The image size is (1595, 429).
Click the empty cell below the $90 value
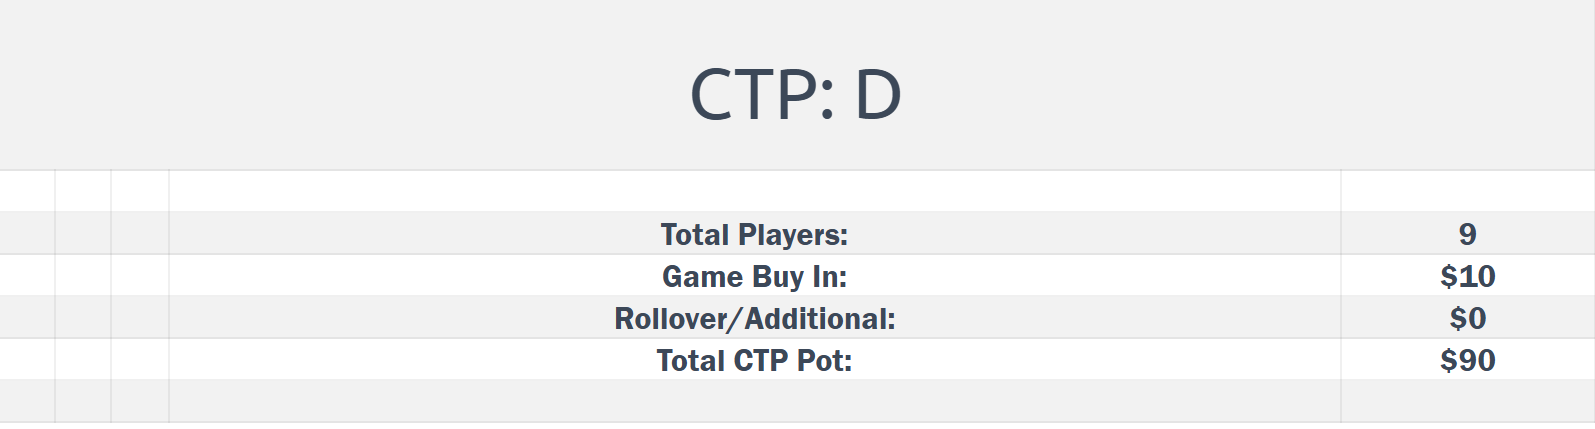pos(1467,401)
